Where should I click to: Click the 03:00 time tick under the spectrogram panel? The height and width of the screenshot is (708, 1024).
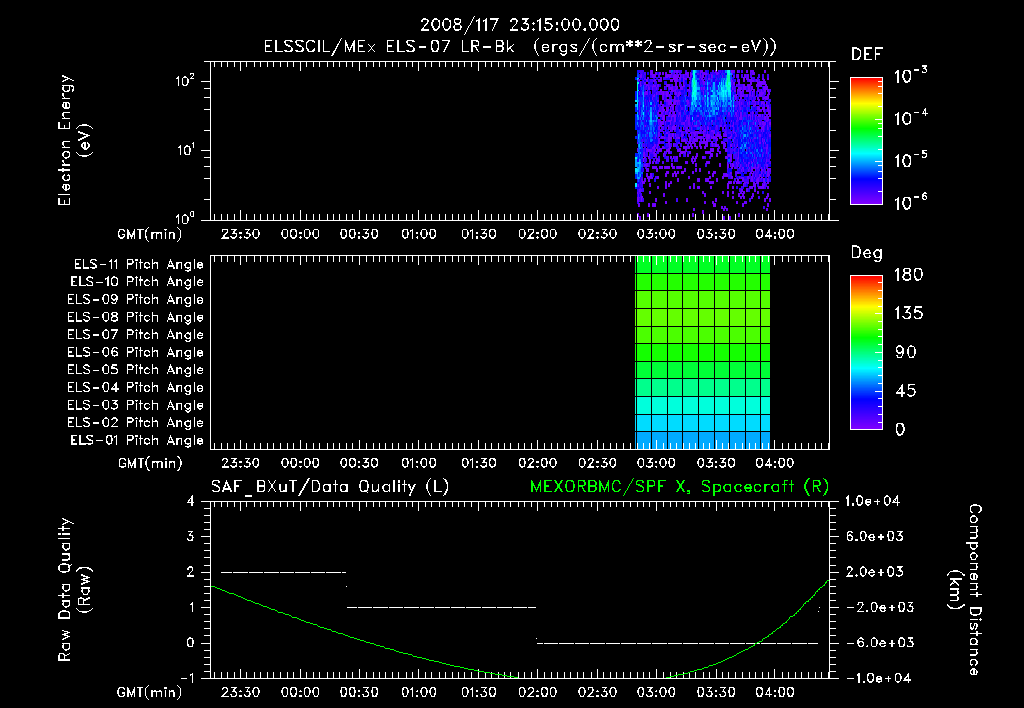click(x=656, y=234)
